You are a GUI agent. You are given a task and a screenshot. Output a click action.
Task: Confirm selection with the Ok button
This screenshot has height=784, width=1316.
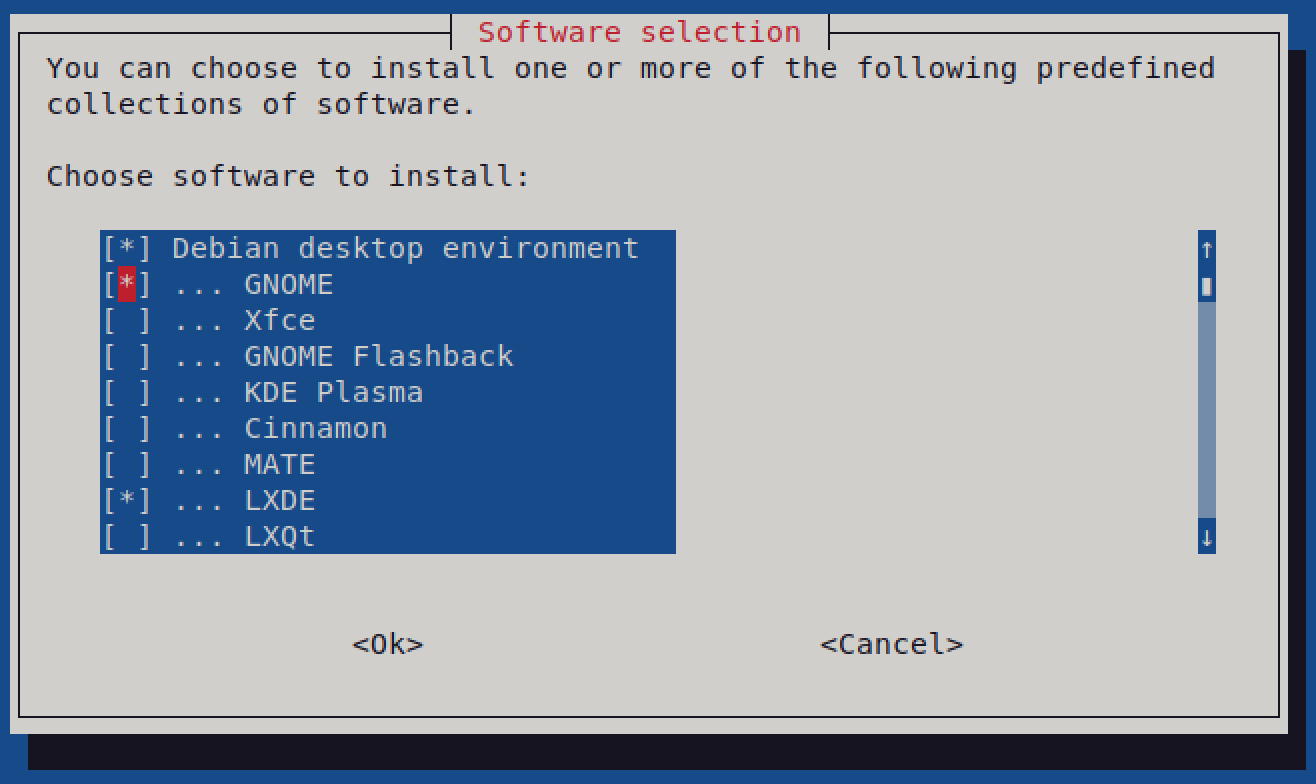pos(388,644)
